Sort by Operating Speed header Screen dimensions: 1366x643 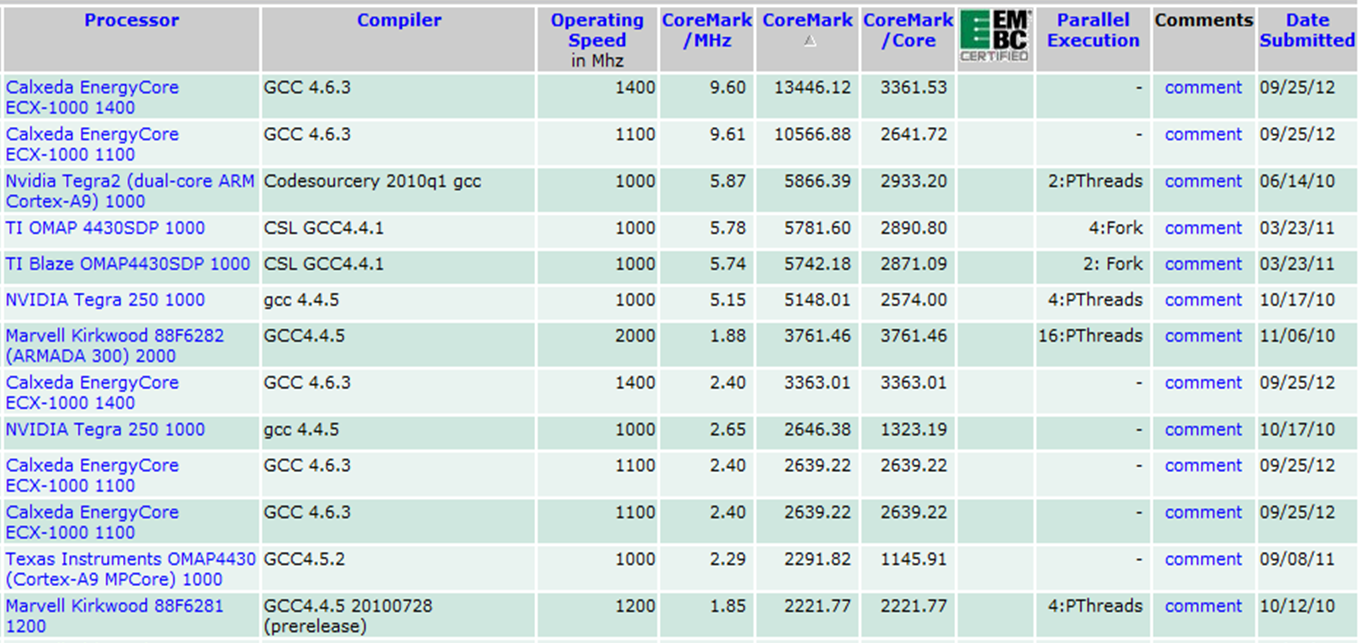point(597,30)
